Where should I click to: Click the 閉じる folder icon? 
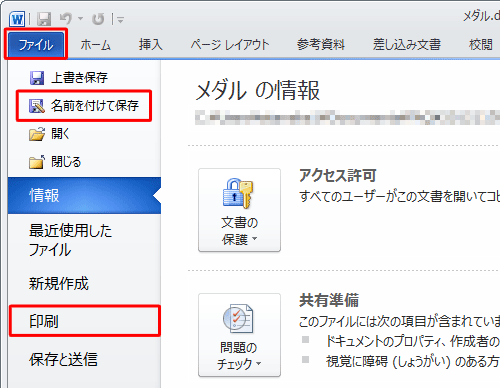(37, 162)
